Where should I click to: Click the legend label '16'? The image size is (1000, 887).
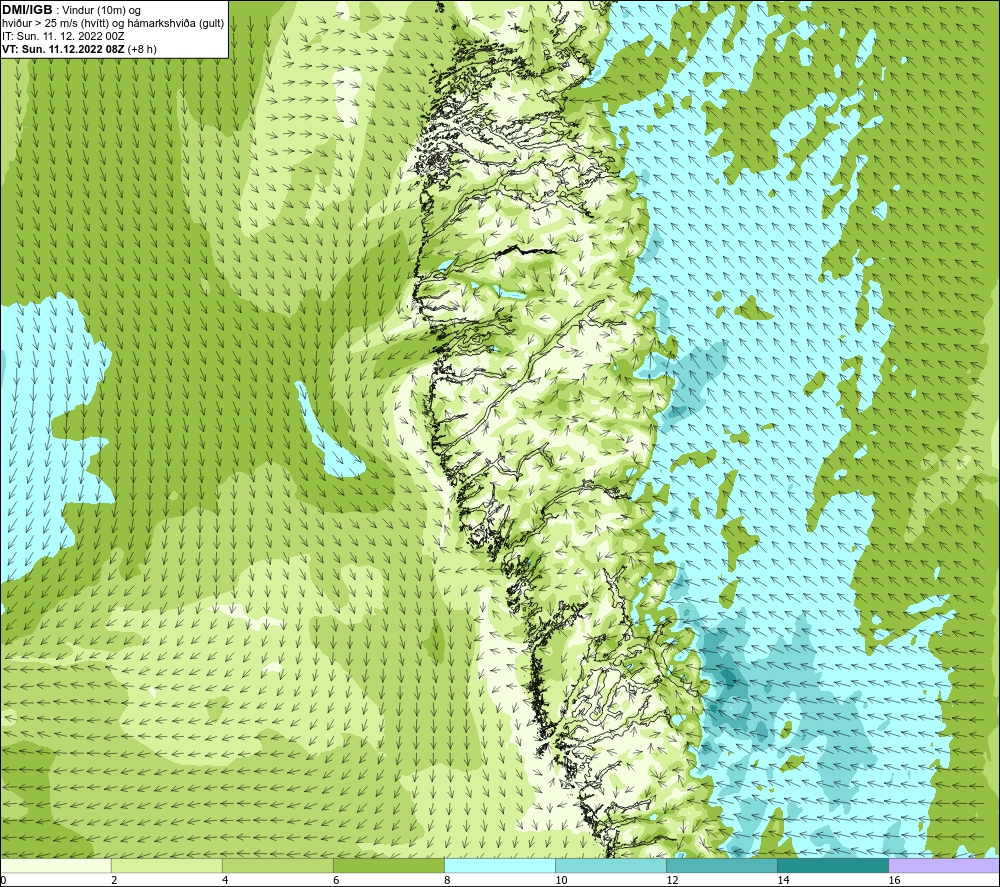point(894,881)
